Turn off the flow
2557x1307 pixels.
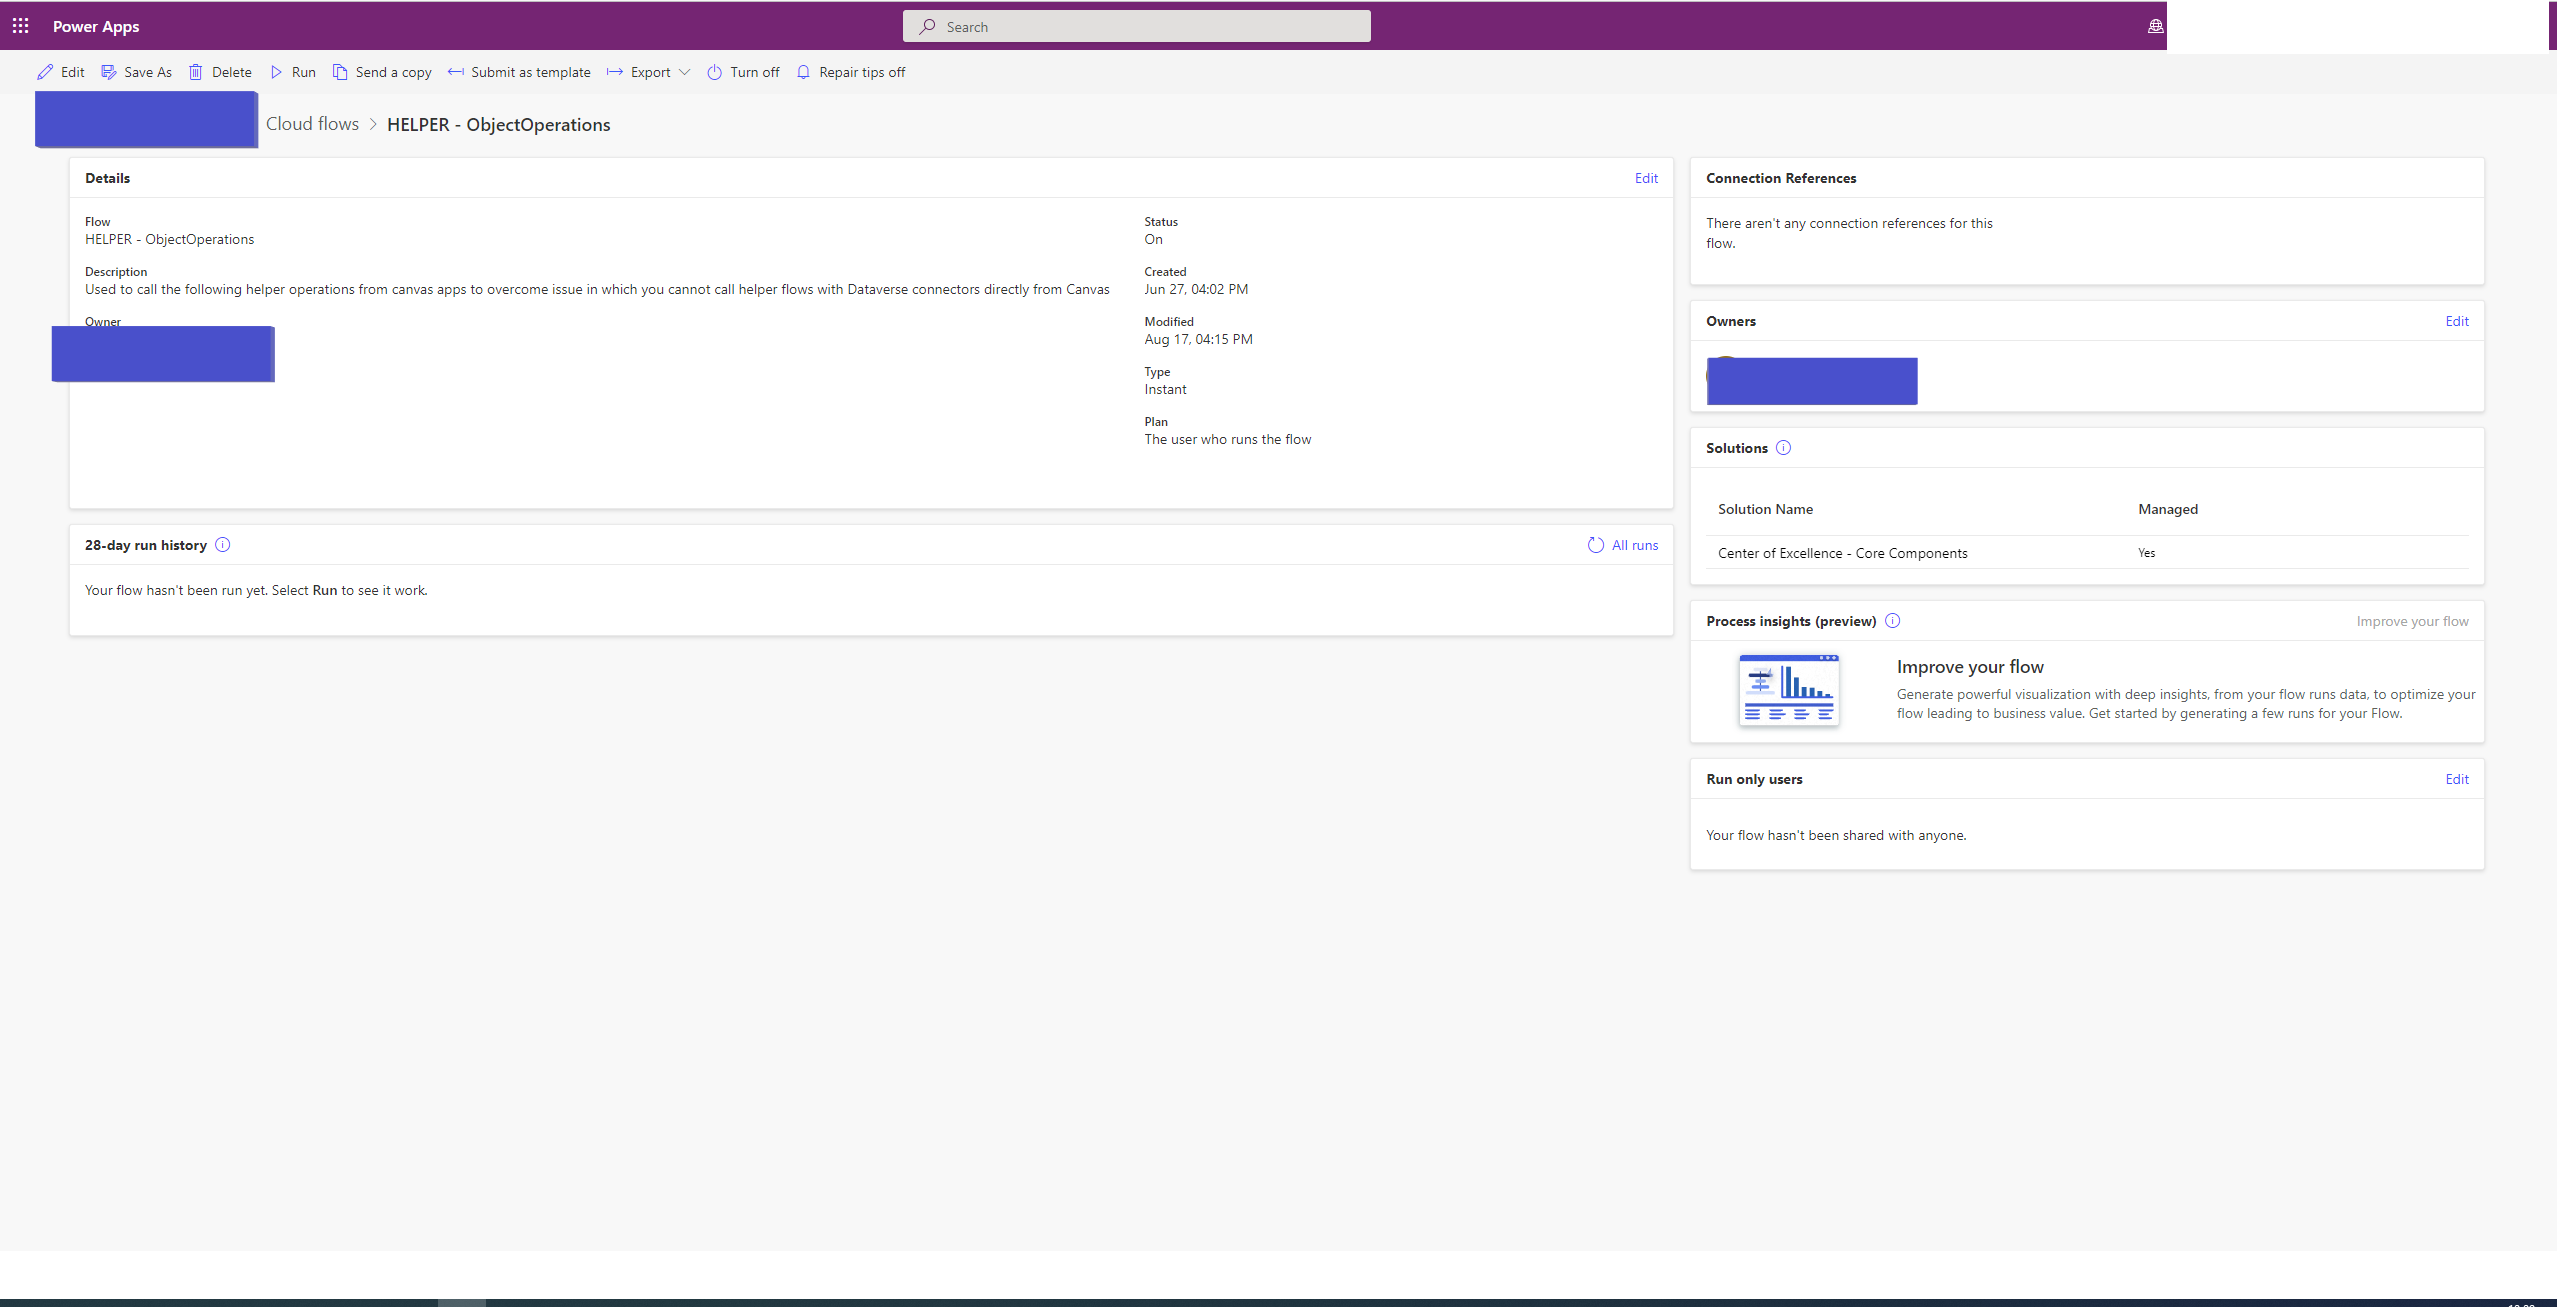[743, 72]
